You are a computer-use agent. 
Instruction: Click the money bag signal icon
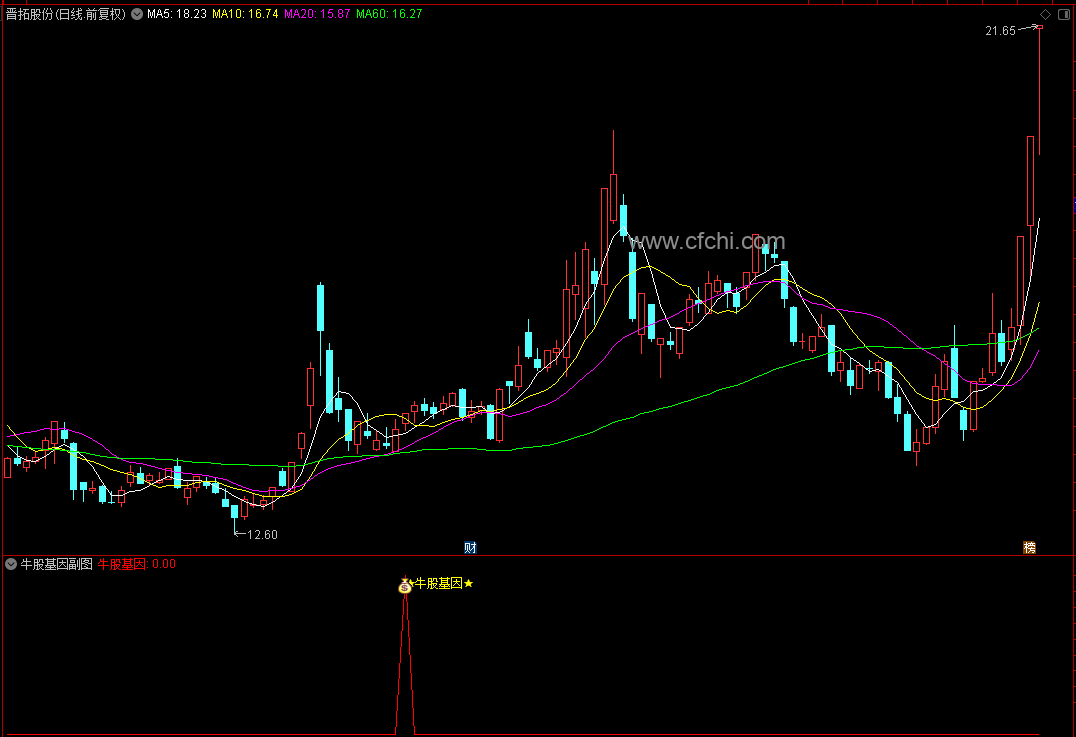click(405, 585)
